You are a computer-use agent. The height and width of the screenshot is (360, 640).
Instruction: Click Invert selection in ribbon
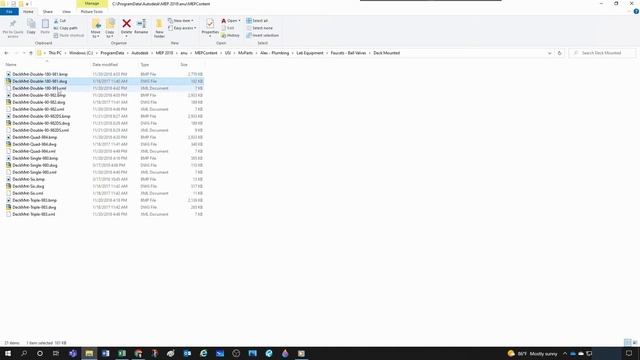pyautogui.click(x=262, y=35)
